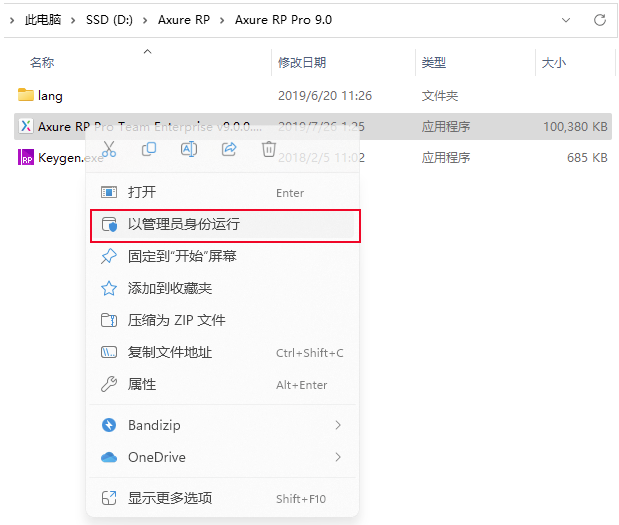The image size is (619, 525).
Task: Click the Axure RP Pro Team Enterprise file name
Action: [x=150, y=127]
